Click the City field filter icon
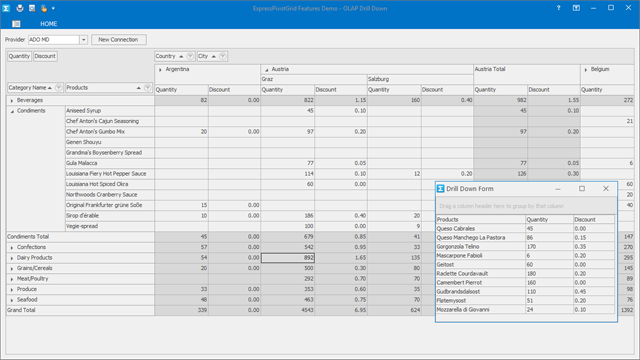 222,56
